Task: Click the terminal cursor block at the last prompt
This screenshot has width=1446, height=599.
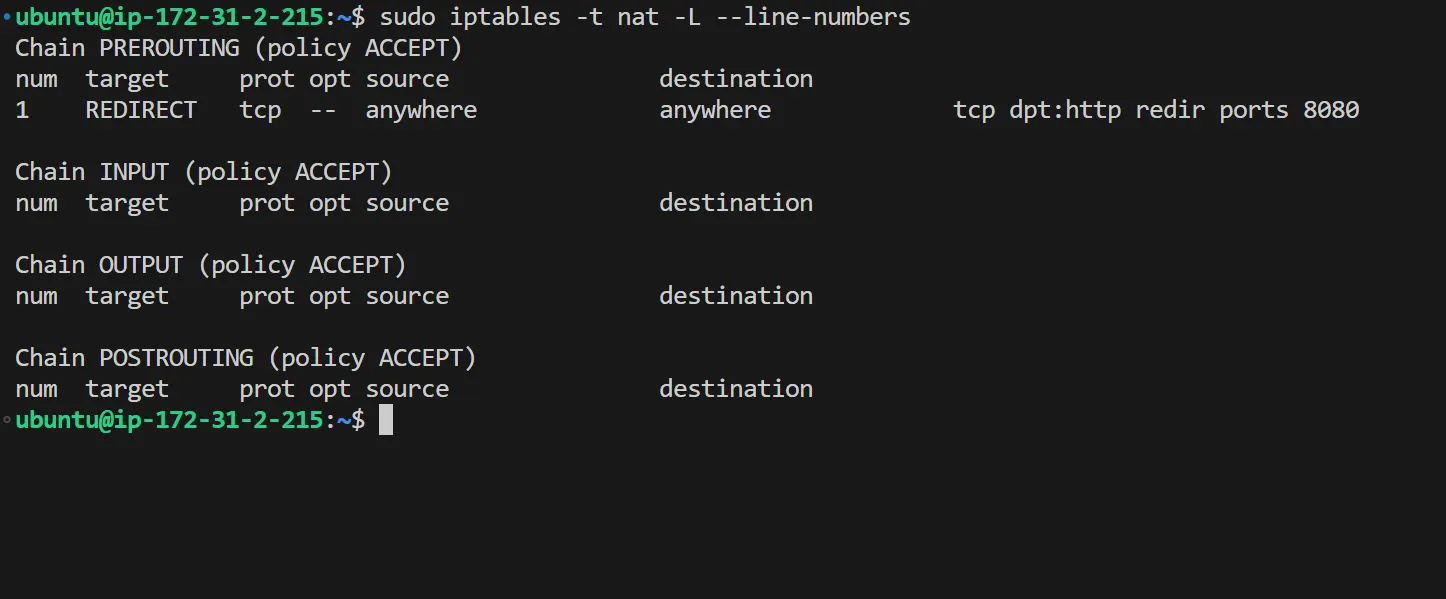Action: tap(386, 420)
